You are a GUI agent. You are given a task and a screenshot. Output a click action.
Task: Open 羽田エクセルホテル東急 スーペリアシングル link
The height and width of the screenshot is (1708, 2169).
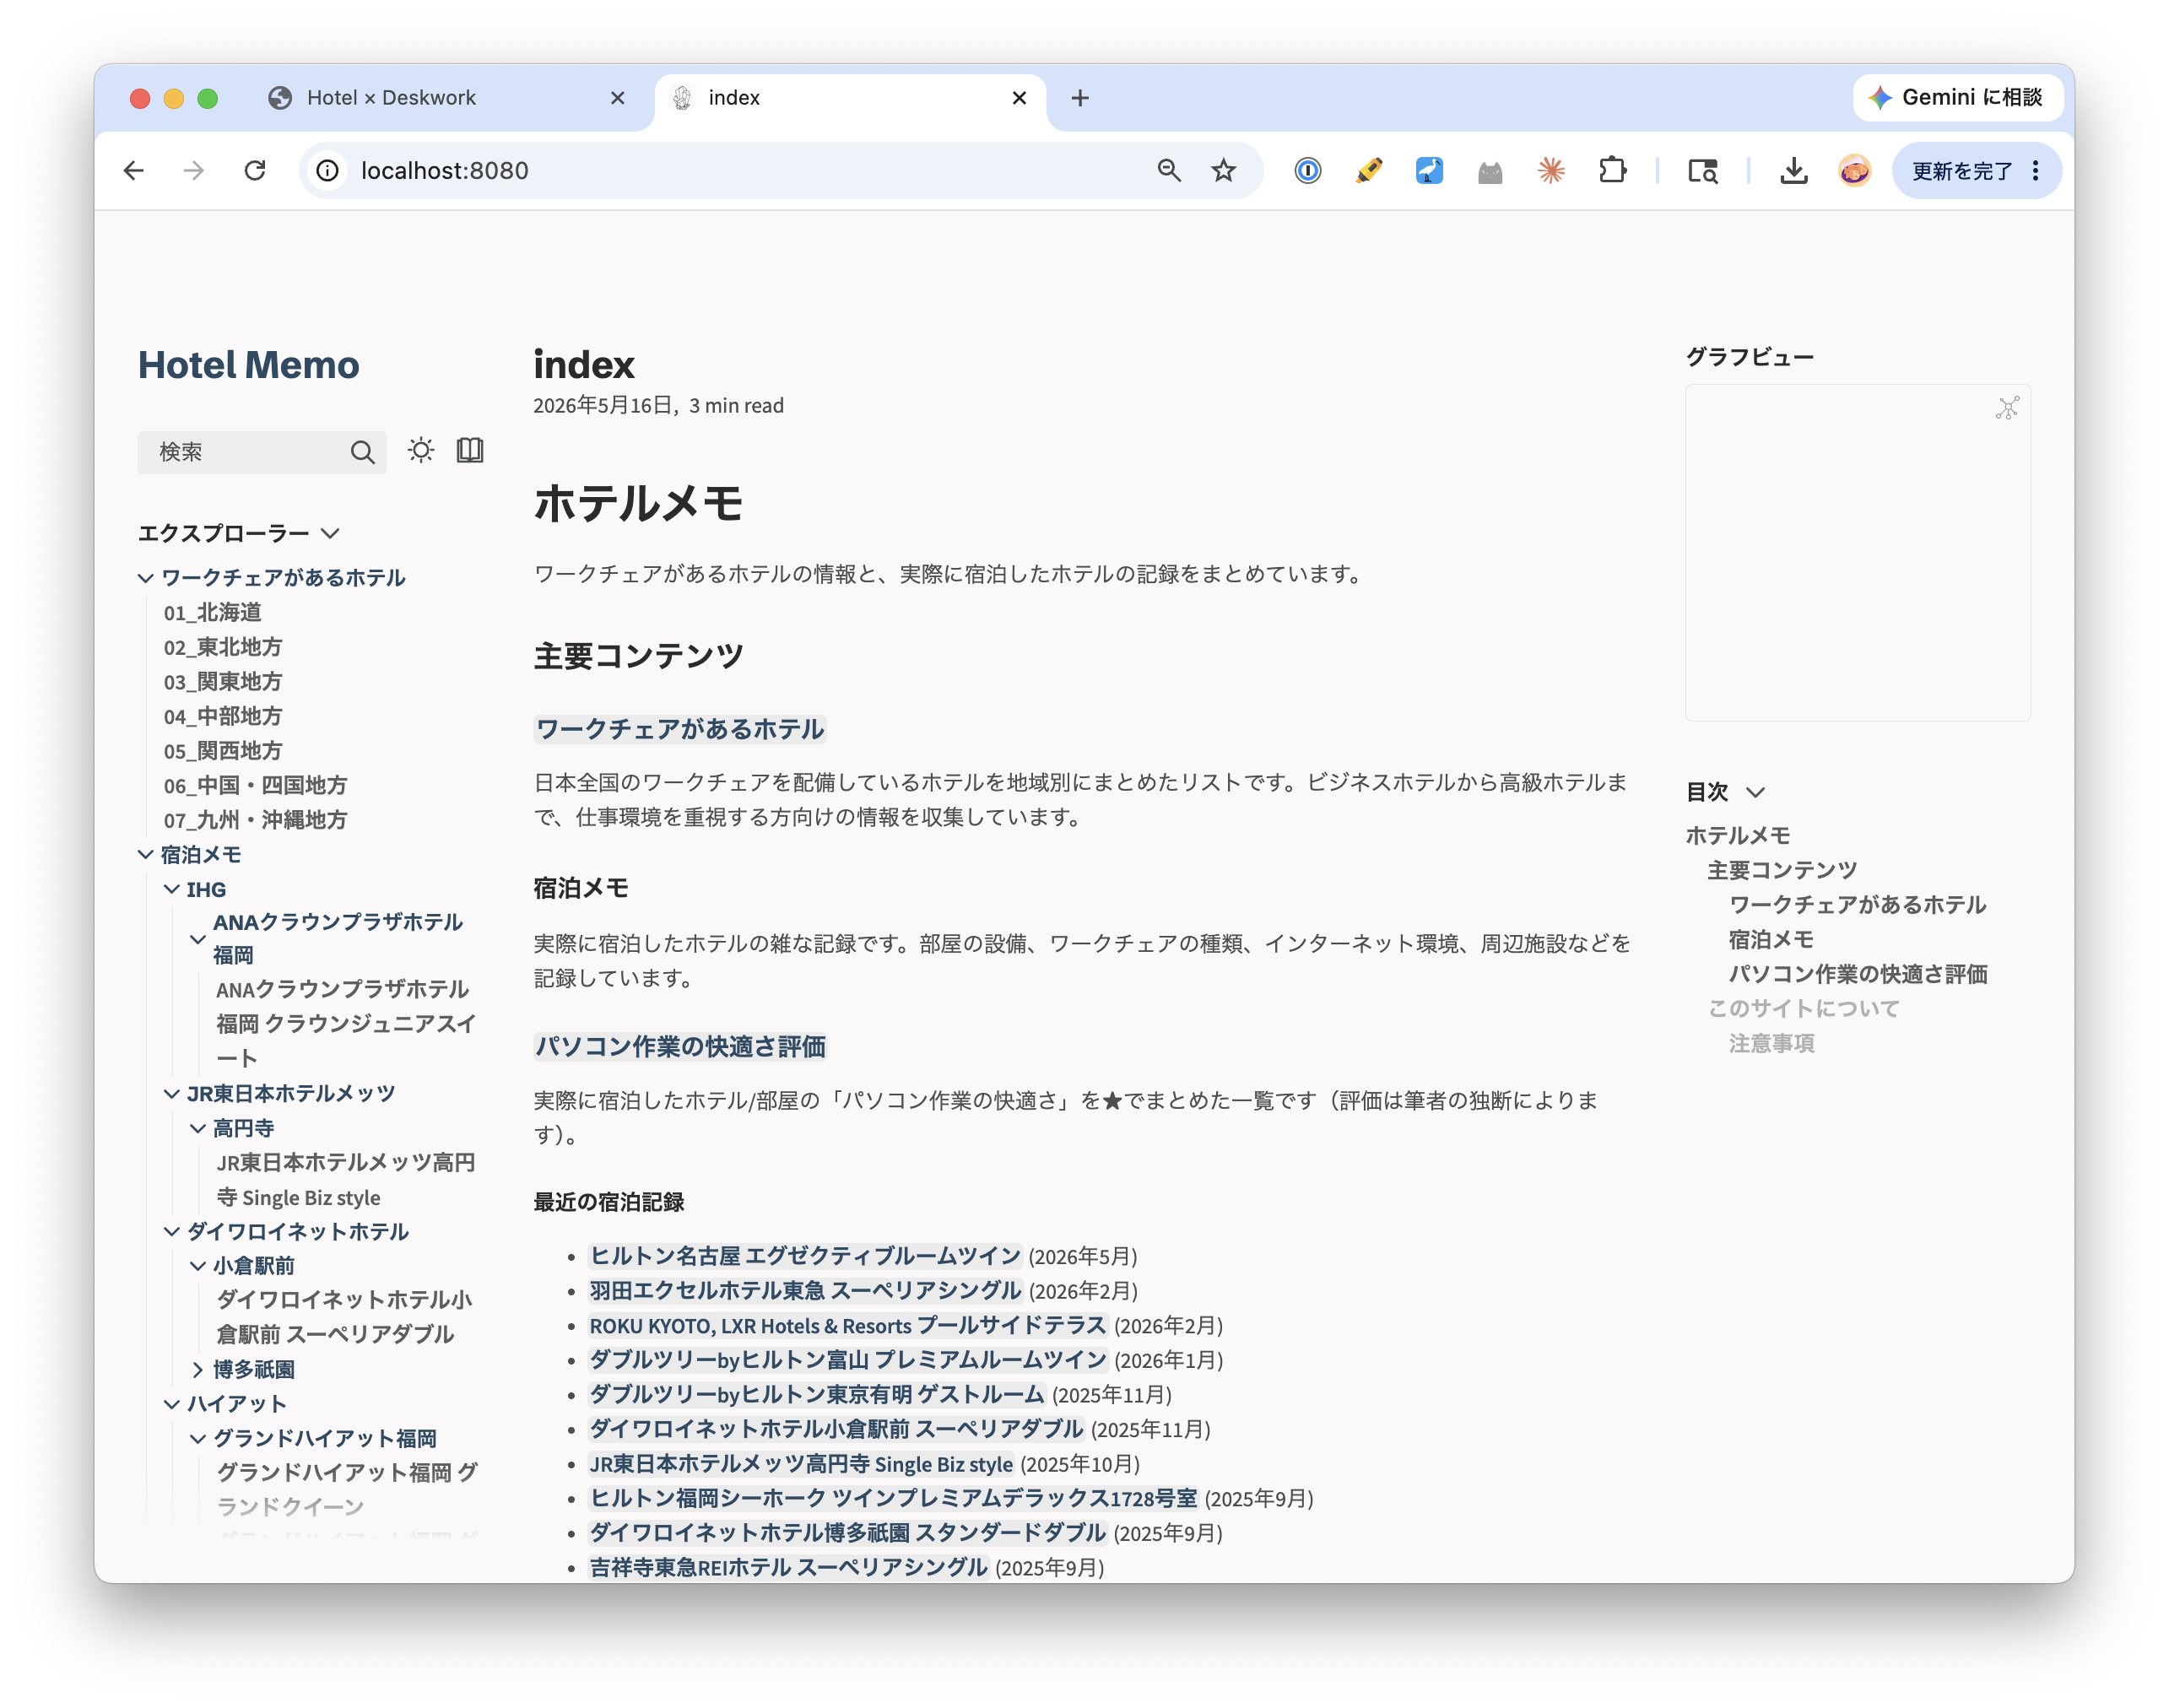[x=805, y=1290]
